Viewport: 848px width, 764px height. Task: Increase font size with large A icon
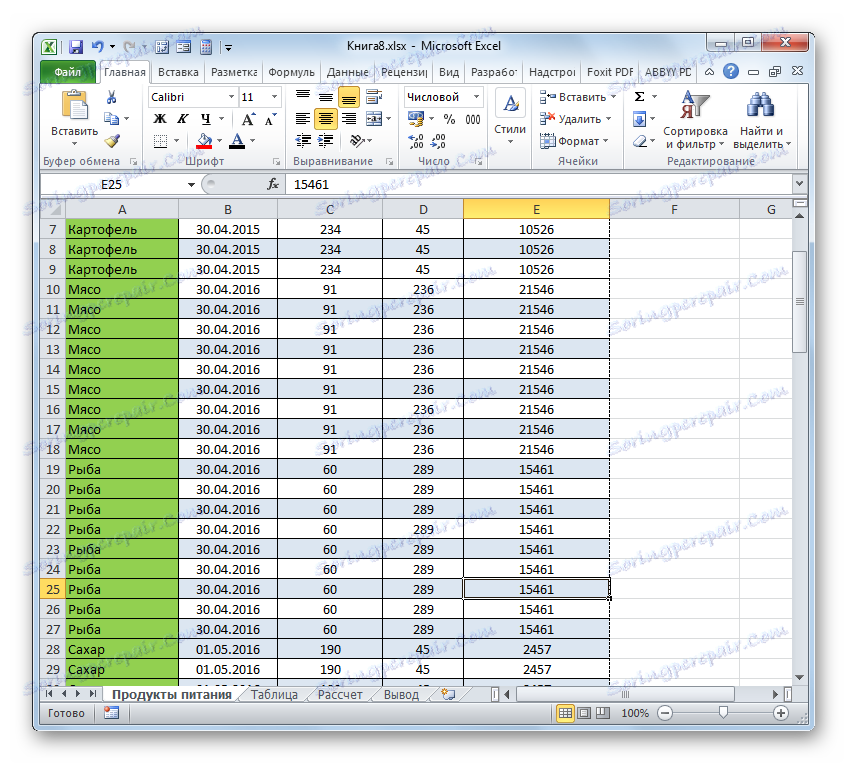248,119
